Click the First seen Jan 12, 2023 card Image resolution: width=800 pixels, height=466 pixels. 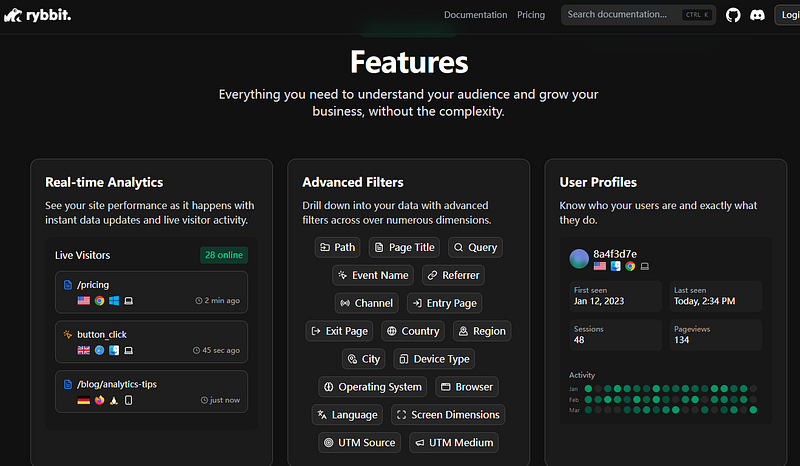coord(616,296)
